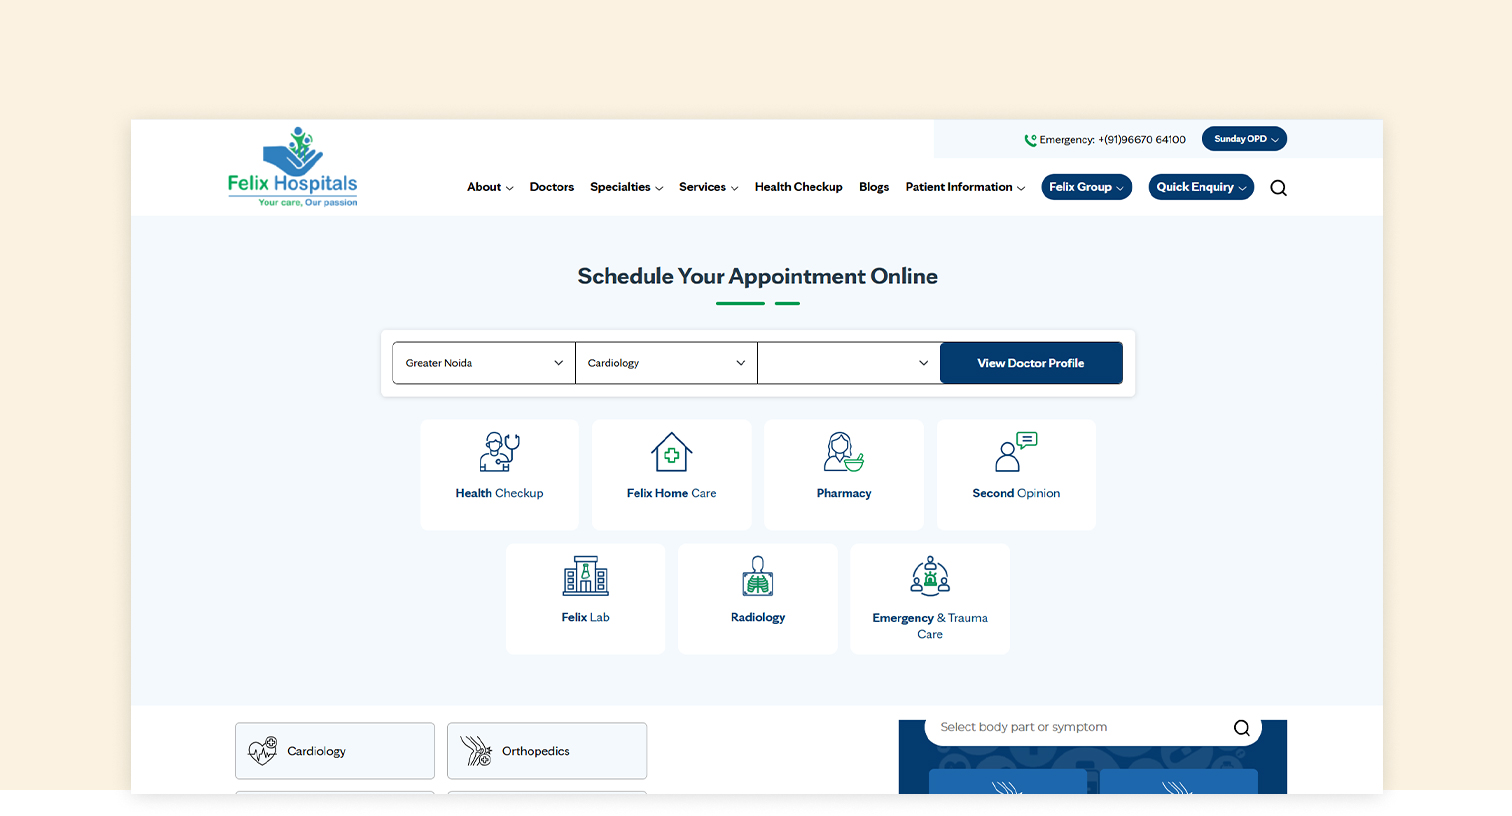Screen dimensions: 1512x816
Task: Click the View Doctor Profile button
Action: [x=1031, y=362]
